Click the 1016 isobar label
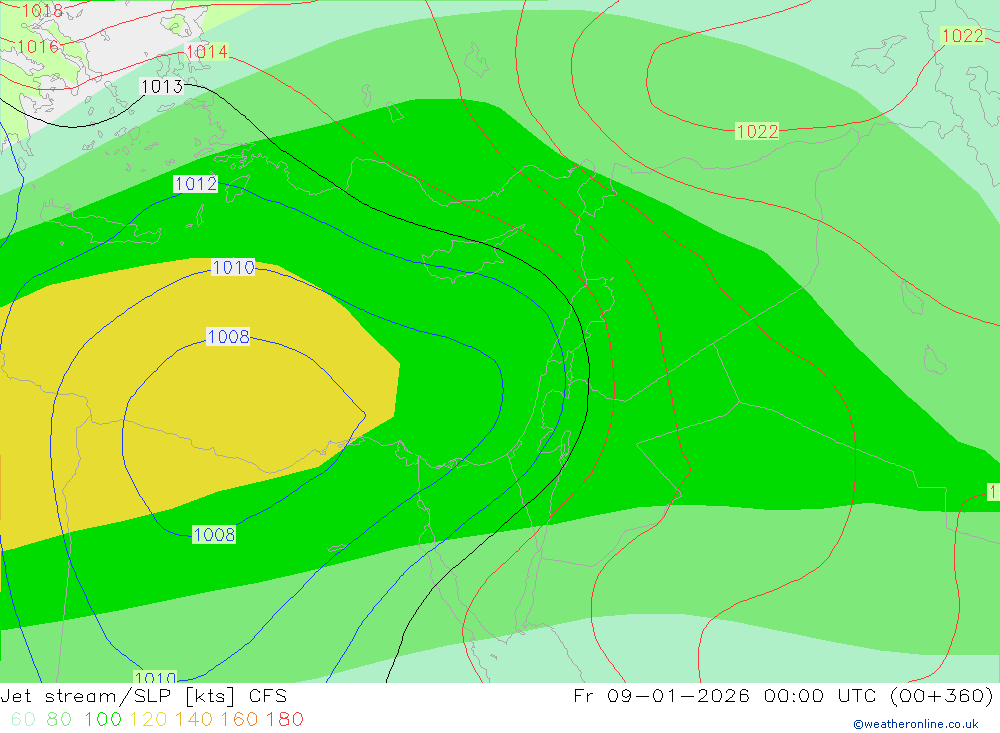 pyautogui.click(x=37, y=46)
